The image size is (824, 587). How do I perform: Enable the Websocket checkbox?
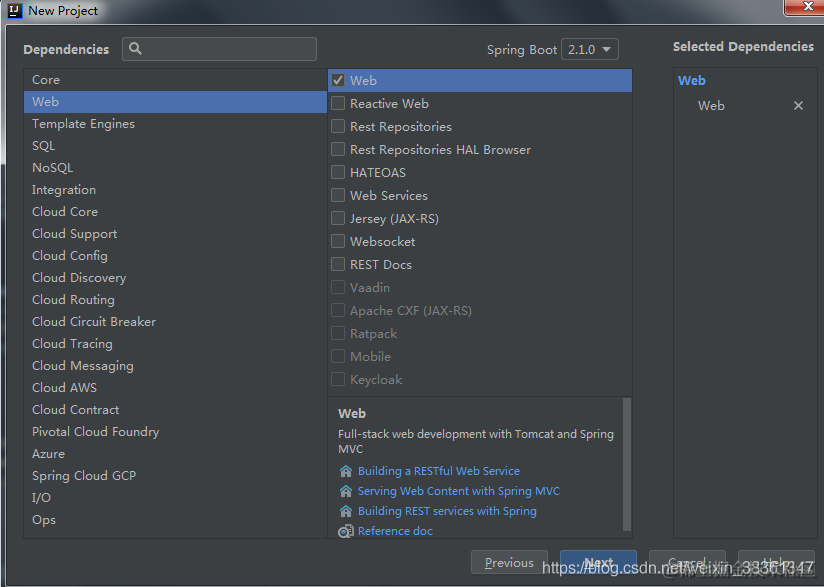click(338, 241)
